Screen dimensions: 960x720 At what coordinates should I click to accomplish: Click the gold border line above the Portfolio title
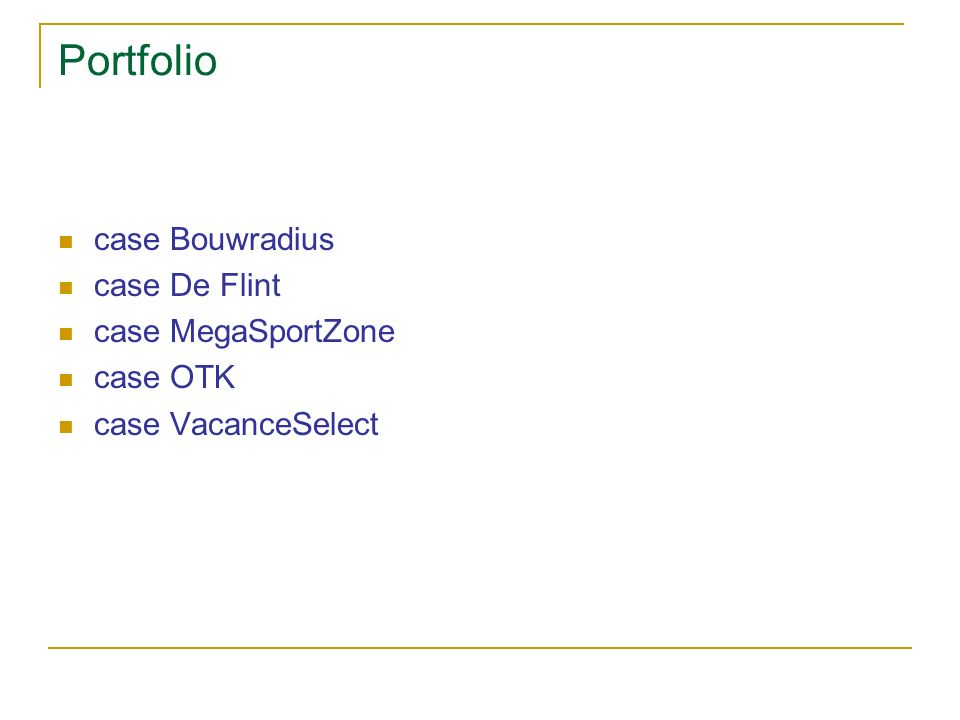[471, 24]
